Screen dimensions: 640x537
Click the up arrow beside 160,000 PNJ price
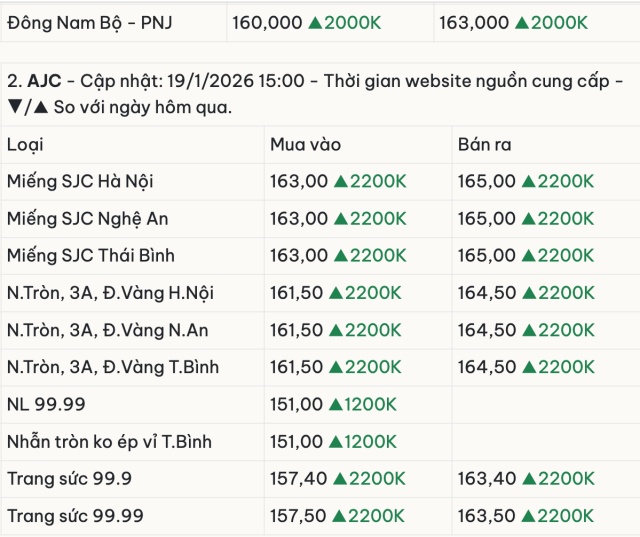point(315,22)
